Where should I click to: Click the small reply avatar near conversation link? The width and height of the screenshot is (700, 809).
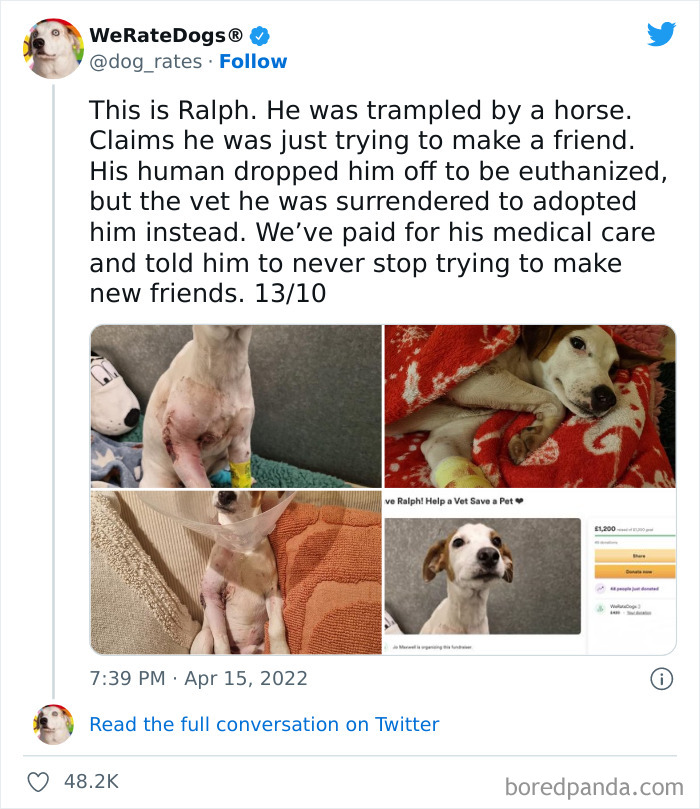(x=53, y=724)
